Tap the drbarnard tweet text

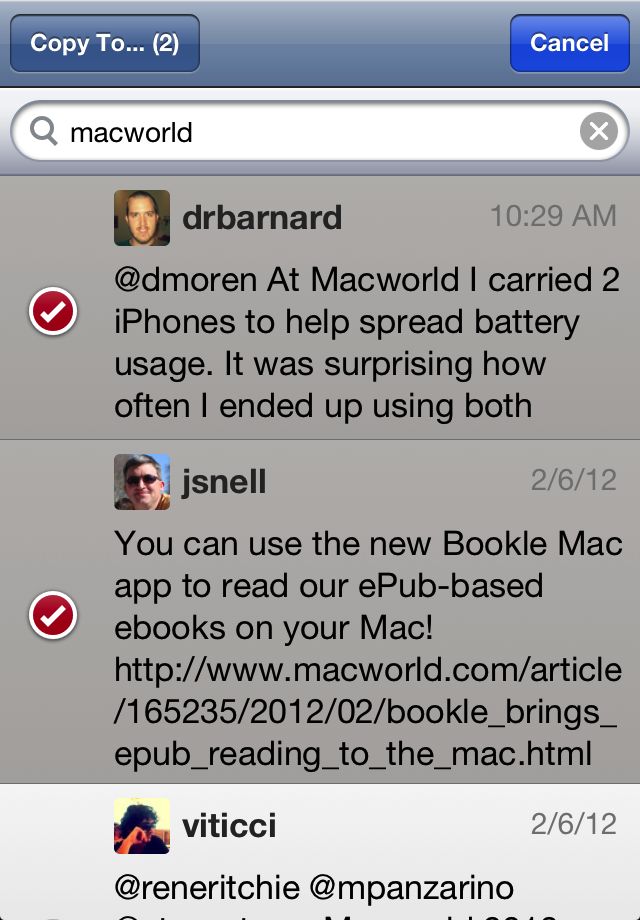[x=367, y=343]
